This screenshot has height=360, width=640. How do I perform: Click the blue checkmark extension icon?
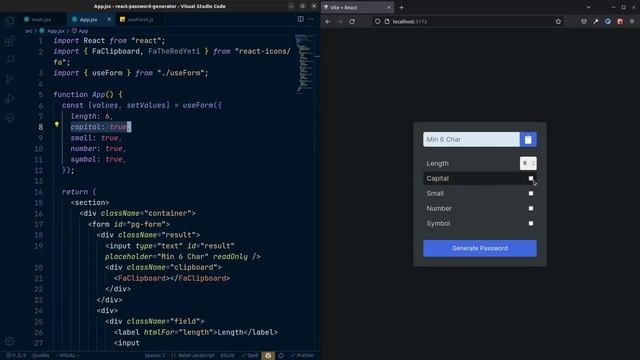click(608, 21)
